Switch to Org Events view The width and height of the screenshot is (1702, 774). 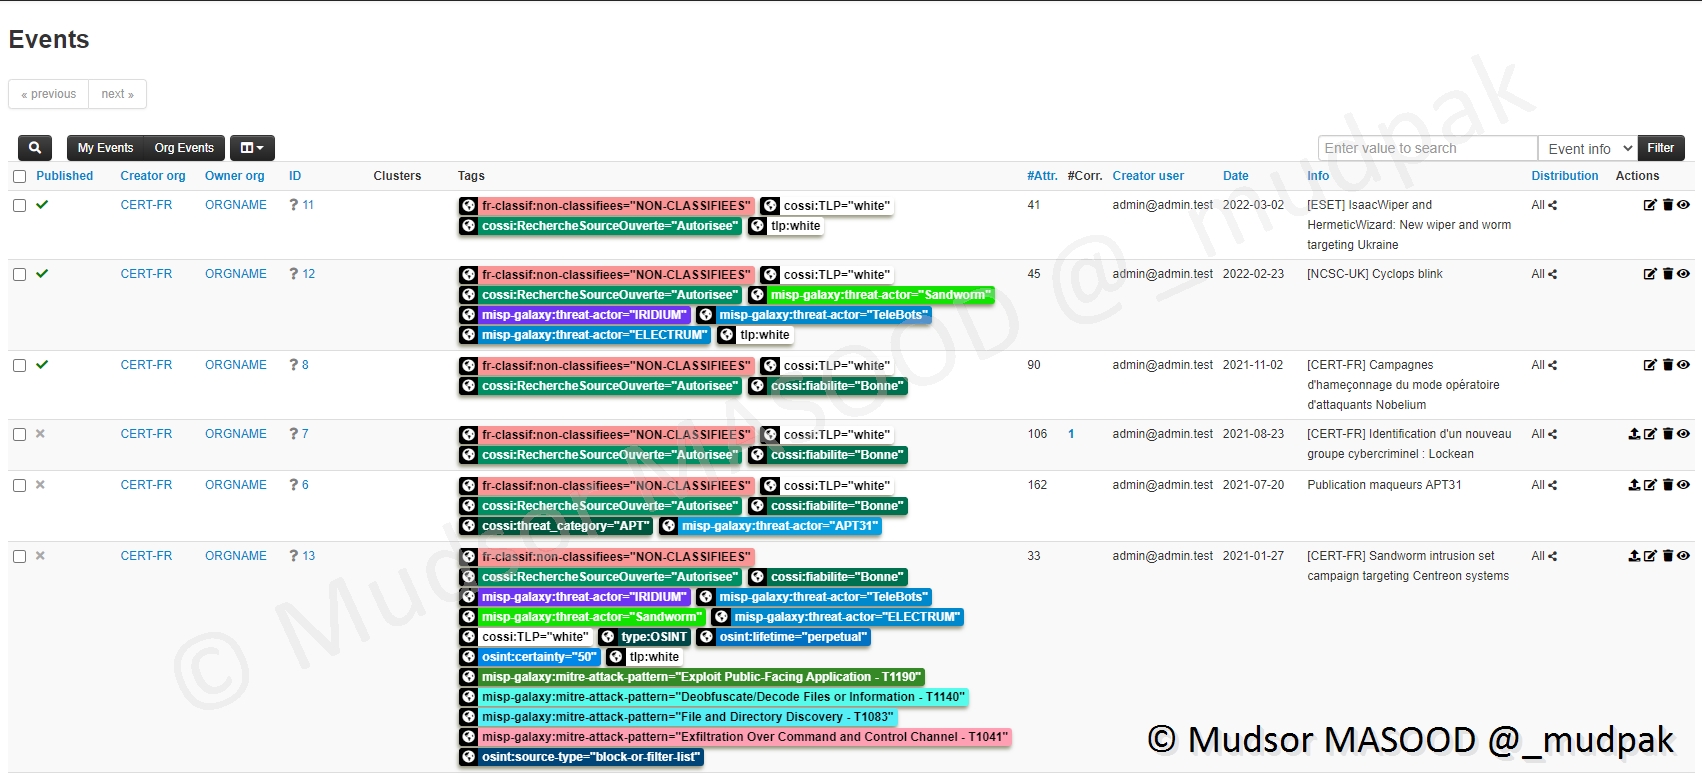tap(184, 148)
